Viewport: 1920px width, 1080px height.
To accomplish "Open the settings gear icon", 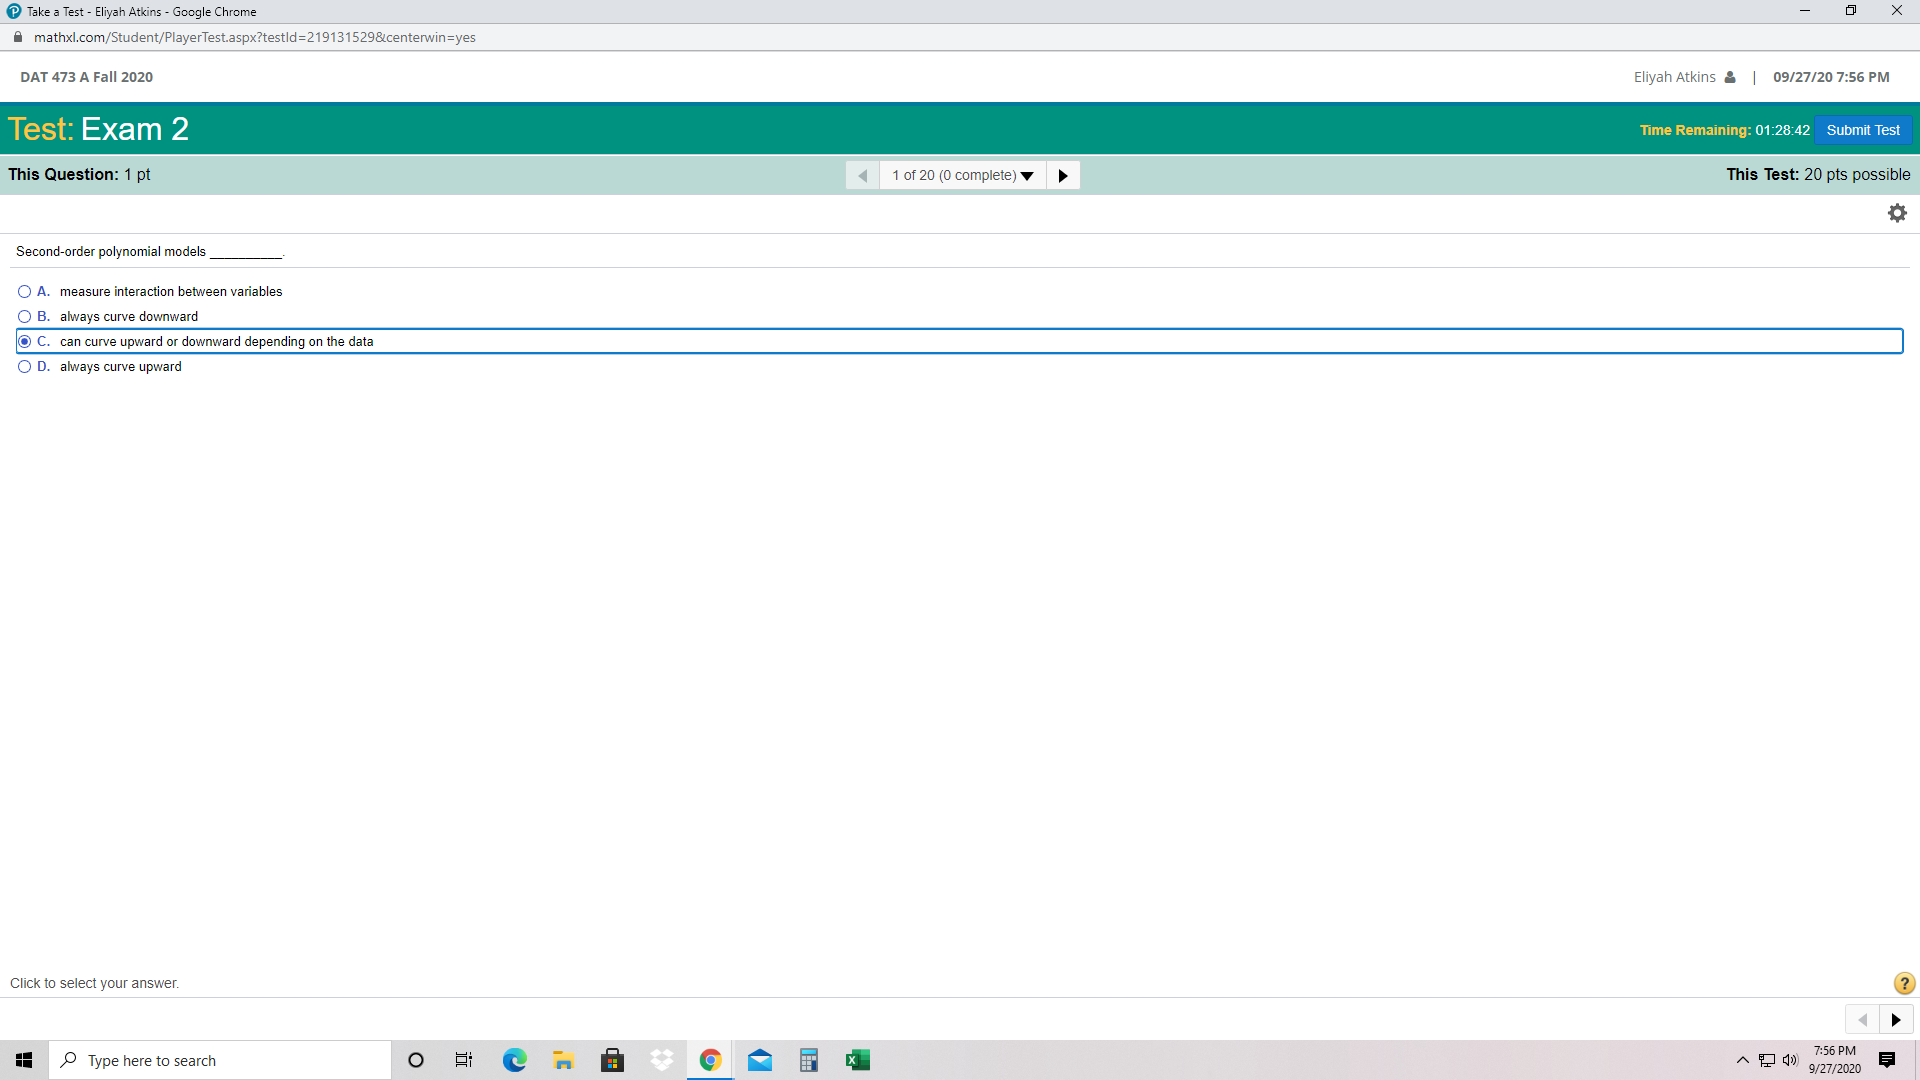I will (x=1897, y=213).
